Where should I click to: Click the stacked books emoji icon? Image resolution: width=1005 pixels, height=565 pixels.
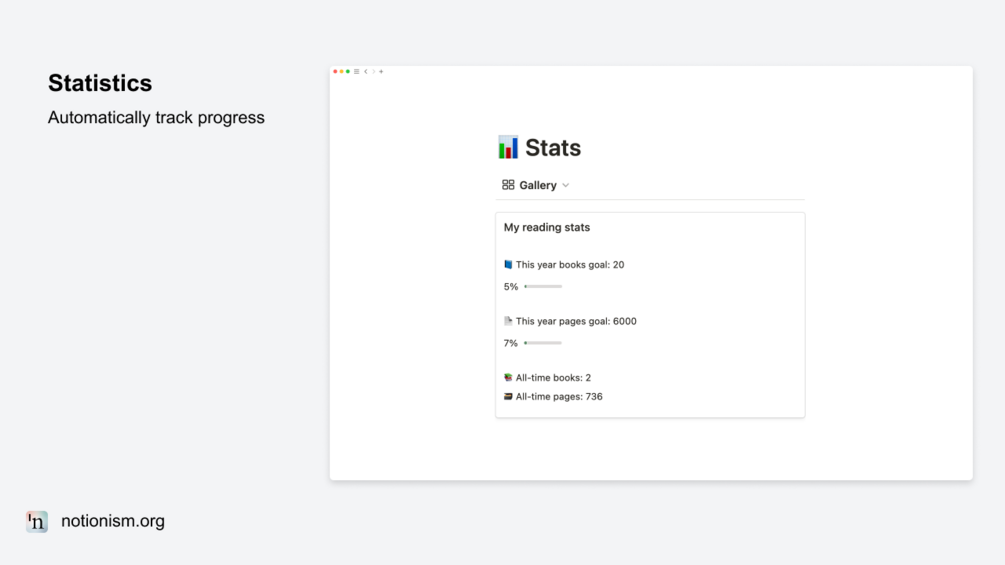tap(508, 378)
